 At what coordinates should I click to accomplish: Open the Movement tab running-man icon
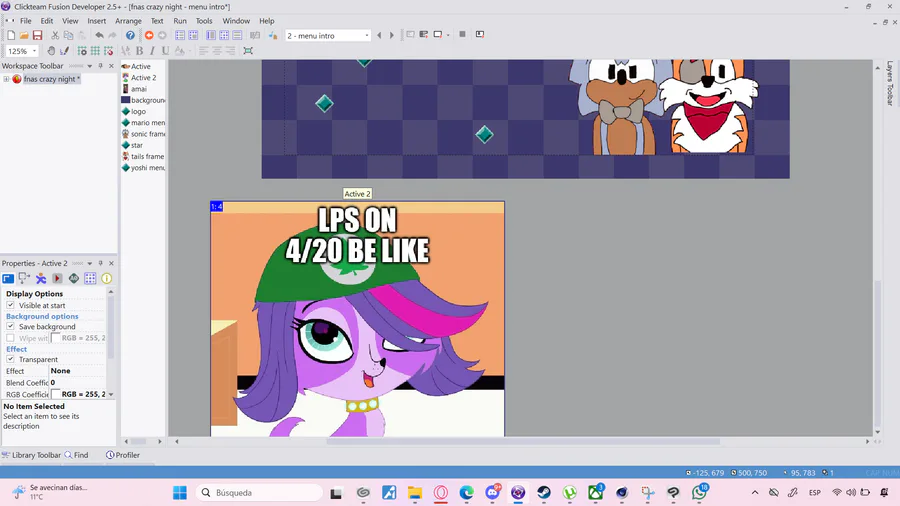pos(41,279)
